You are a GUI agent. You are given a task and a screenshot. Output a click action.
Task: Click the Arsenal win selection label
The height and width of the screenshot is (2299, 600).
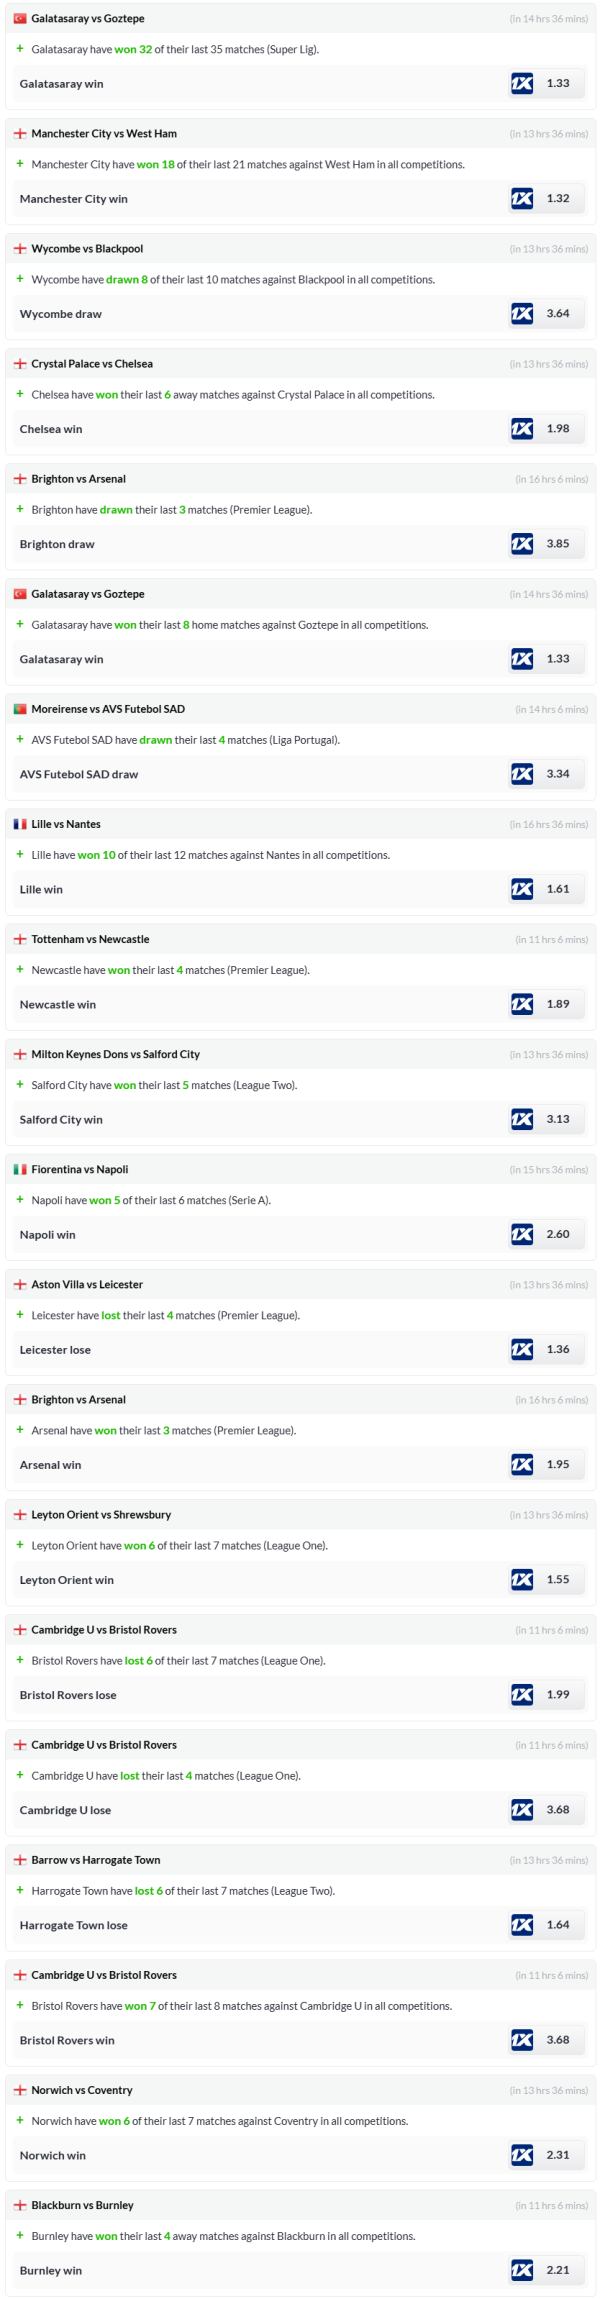tap(51, 1465)
